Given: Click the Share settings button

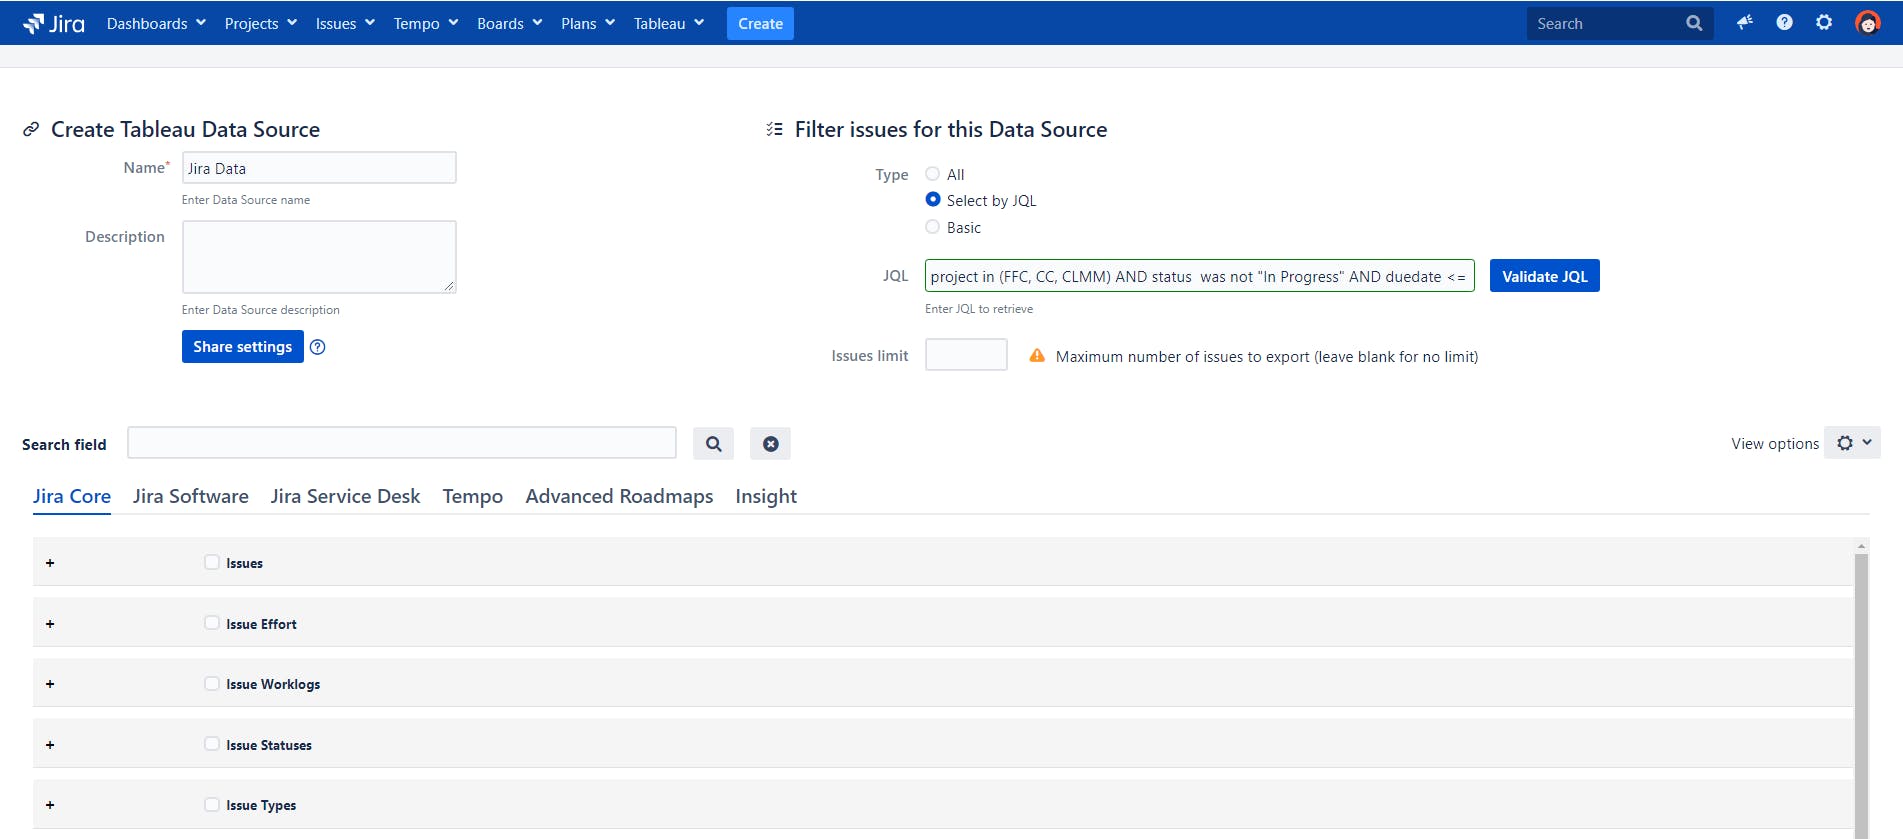Looking at the screenshot, I should (x=243, y=347).
